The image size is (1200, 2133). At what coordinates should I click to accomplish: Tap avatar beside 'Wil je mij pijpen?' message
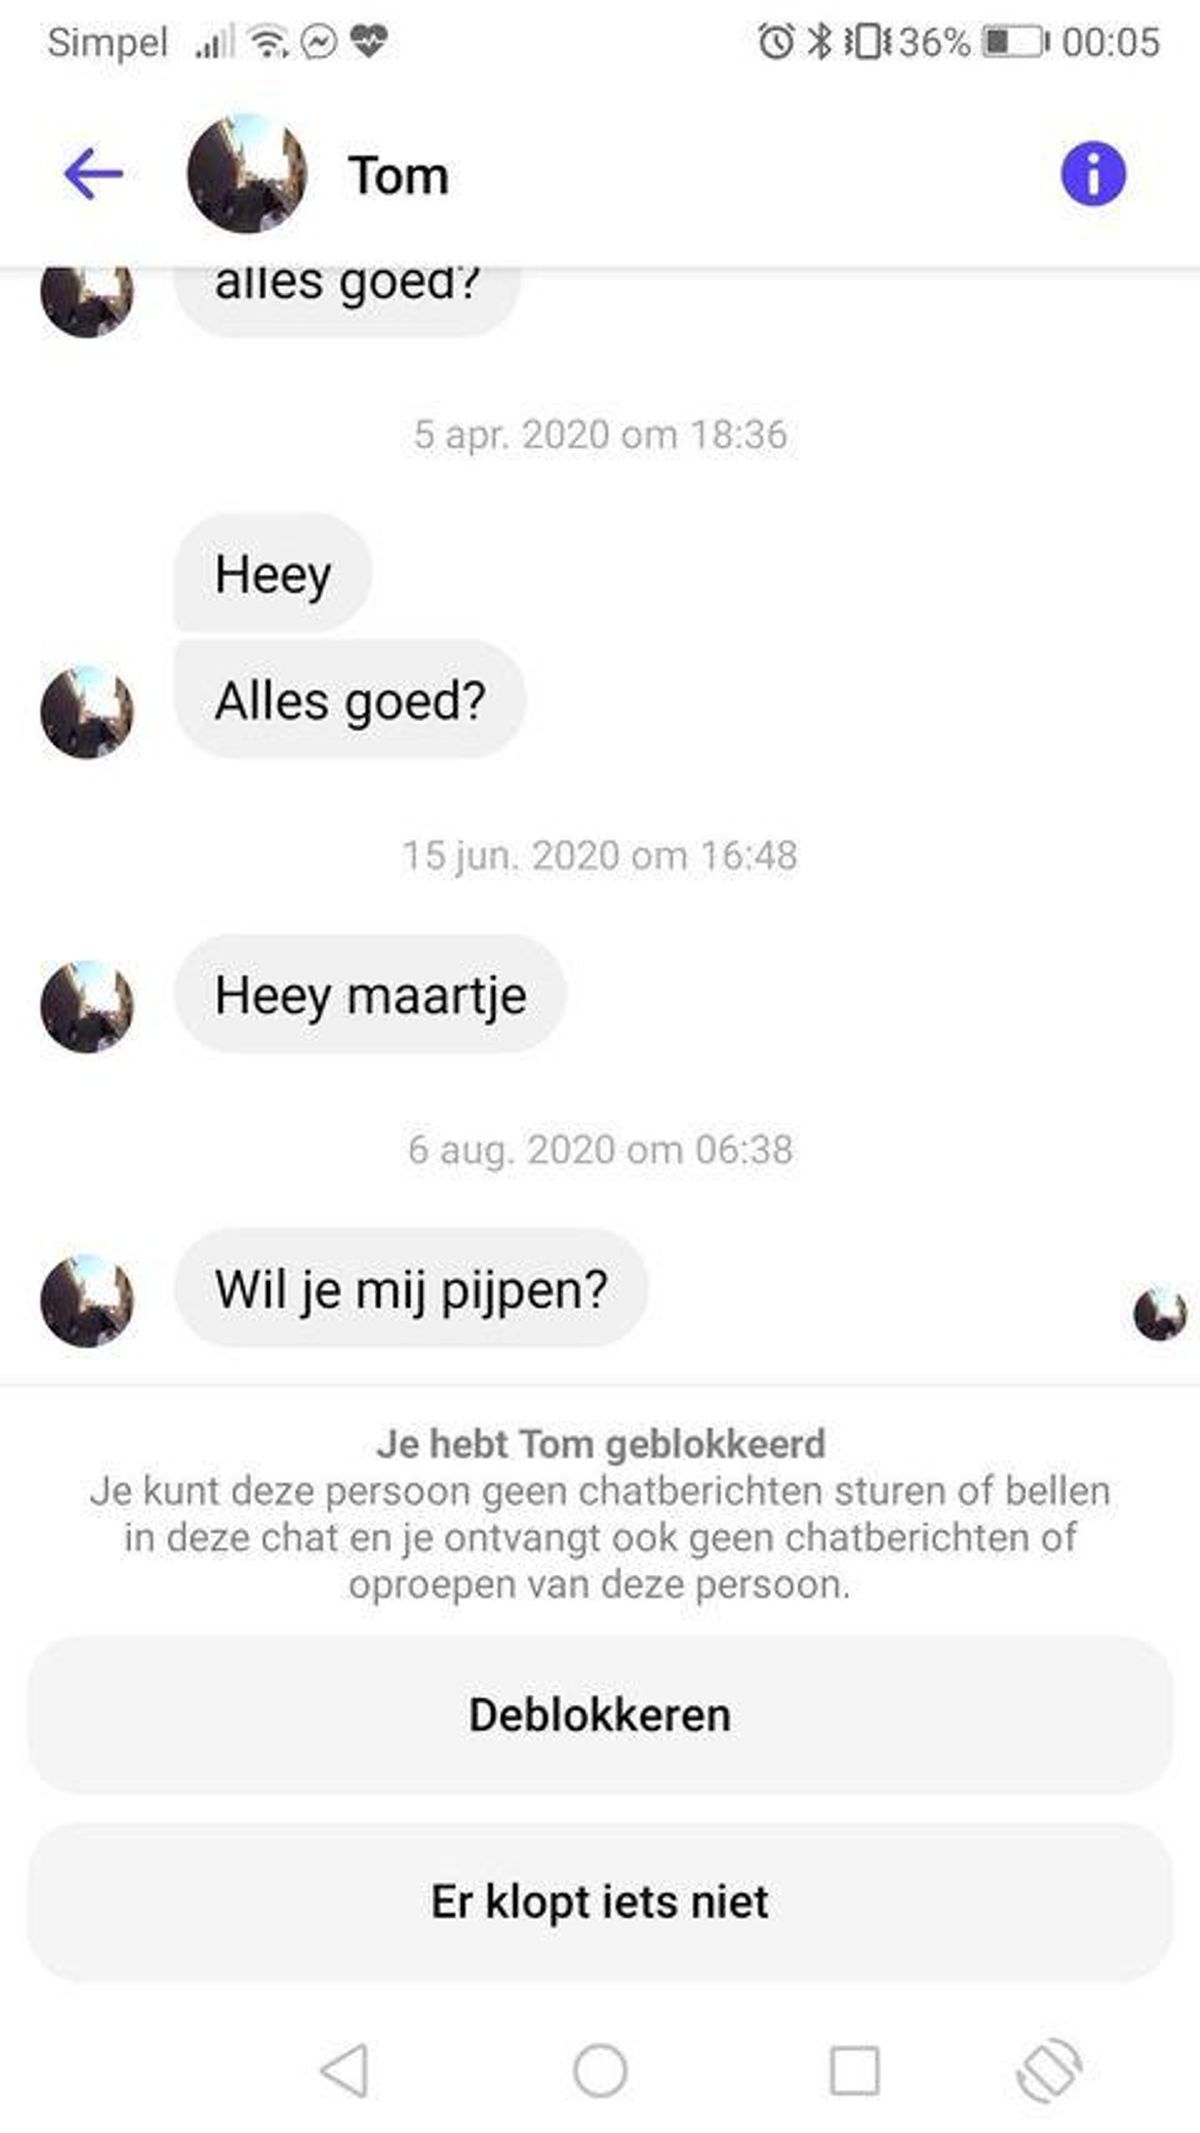(87, 1300)
